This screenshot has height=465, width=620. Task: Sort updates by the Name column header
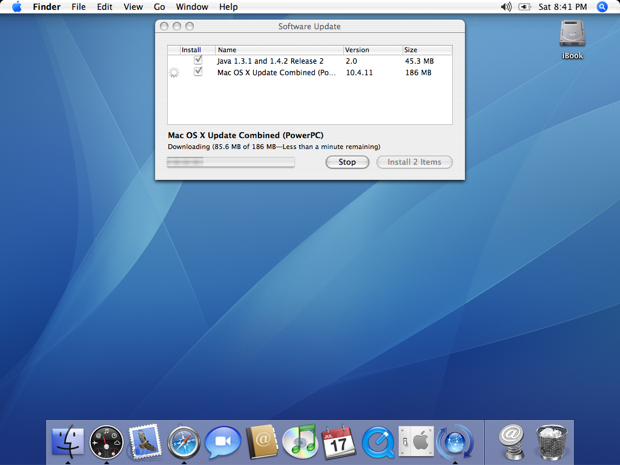coord(279,50)
